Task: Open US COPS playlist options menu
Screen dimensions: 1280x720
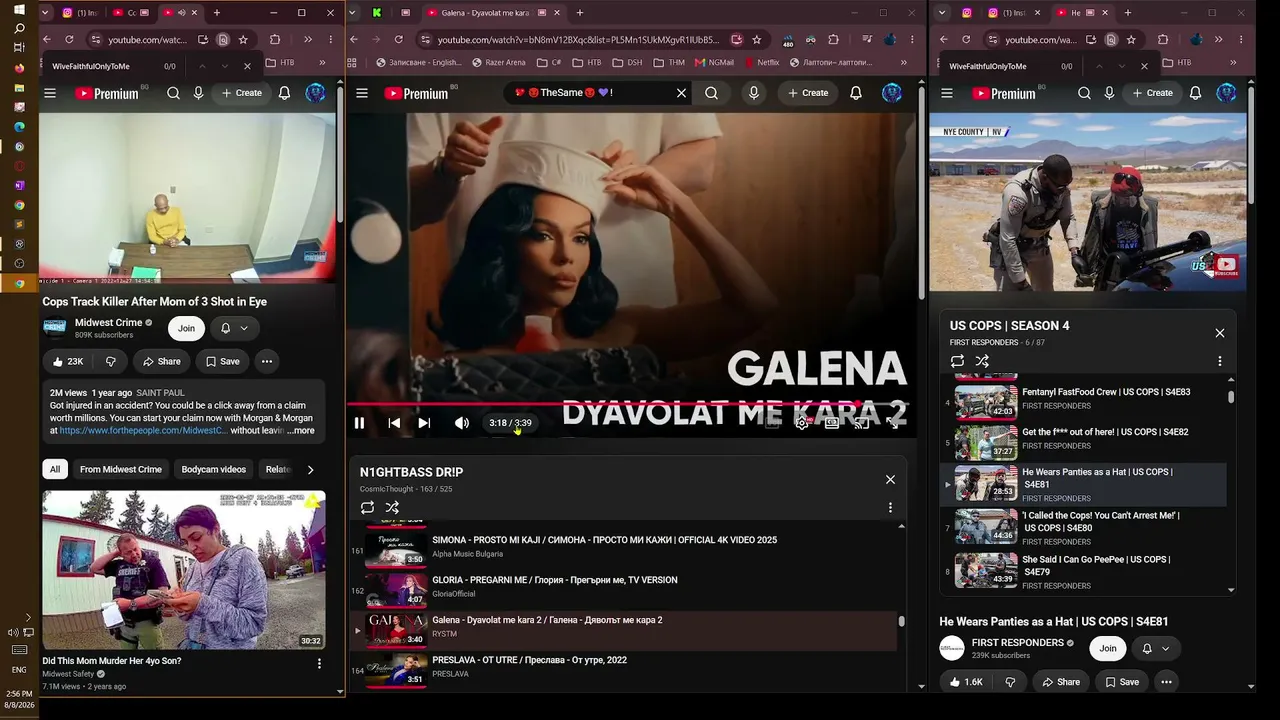Action: tap(1219, 361)
